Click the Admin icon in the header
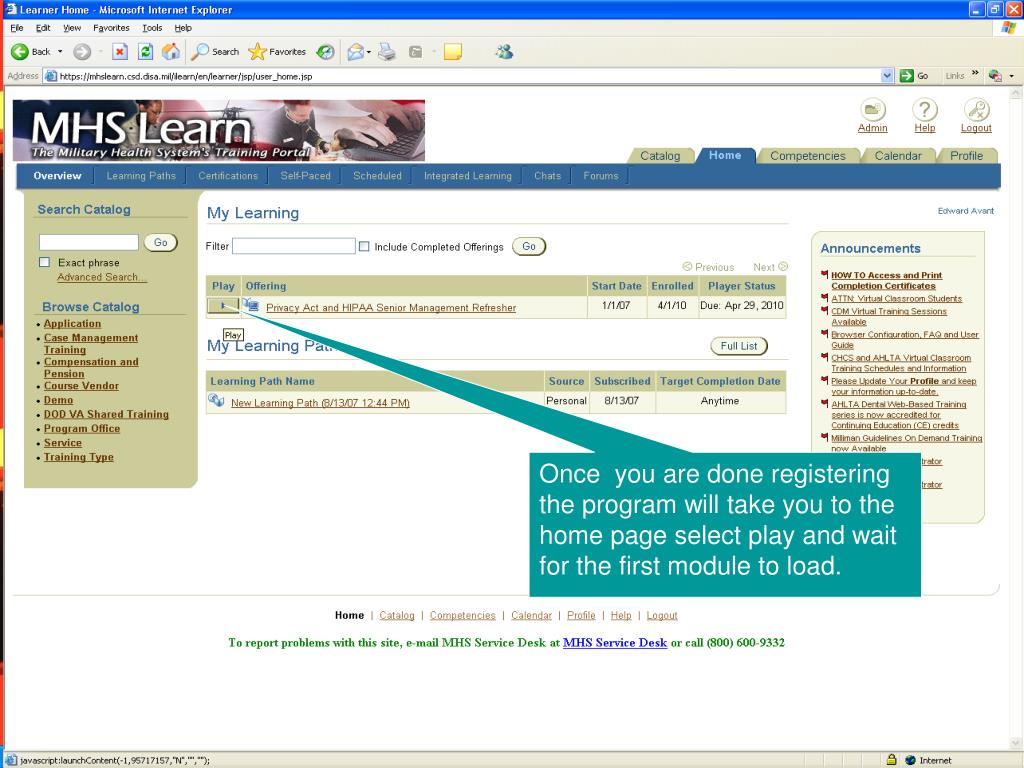Viewport: 1024px width, 768px height. point(873,110)
